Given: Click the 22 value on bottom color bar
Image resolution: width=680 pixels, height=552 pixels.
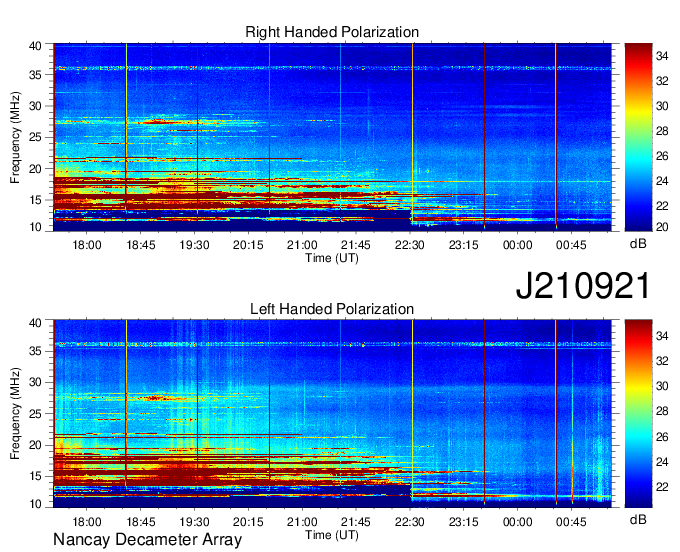Looking at the screenshot, I should (662, 487).
